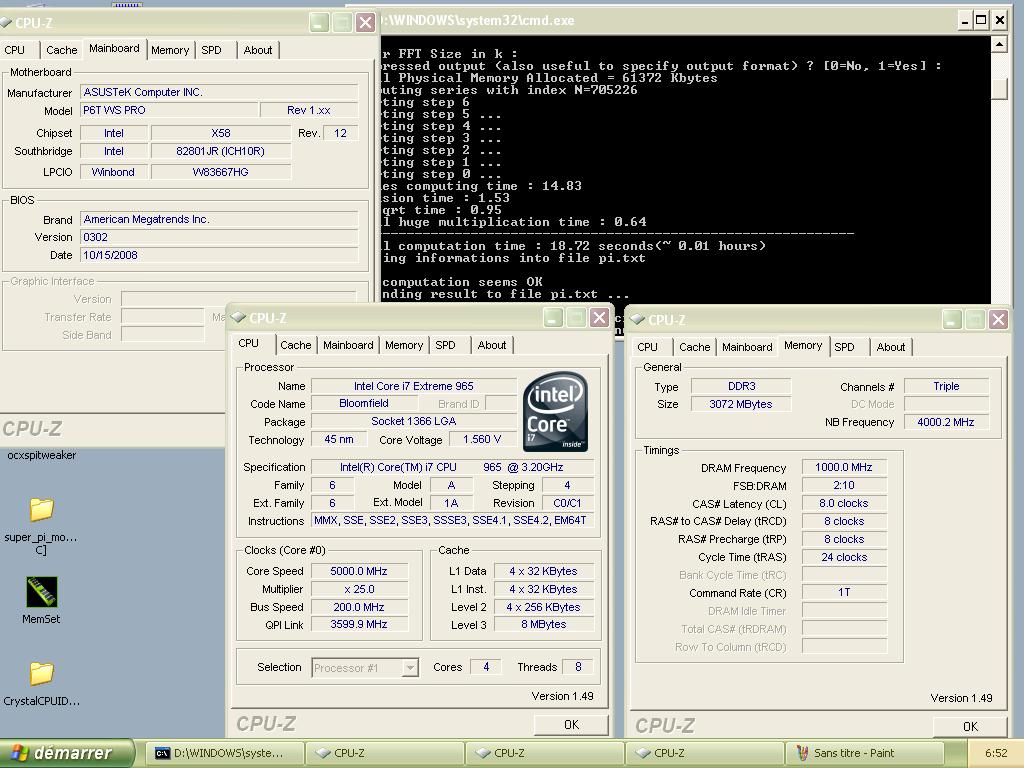This screenshot has height=768, width=1024.
Task: Click the QPI Link 3599.9 MHz value
Action: pos(359,625)
